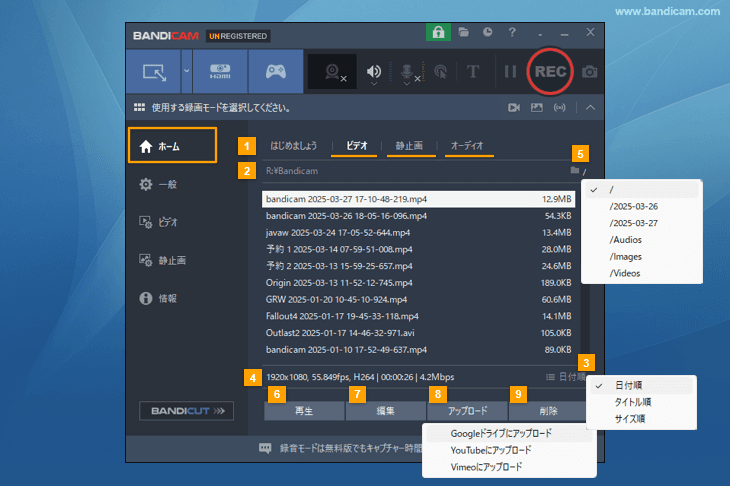Screen dimensions: 730x486
Task: Select Outlast2 2025-01-17 14-46-32-971.avi file
Action: [419, 333]
